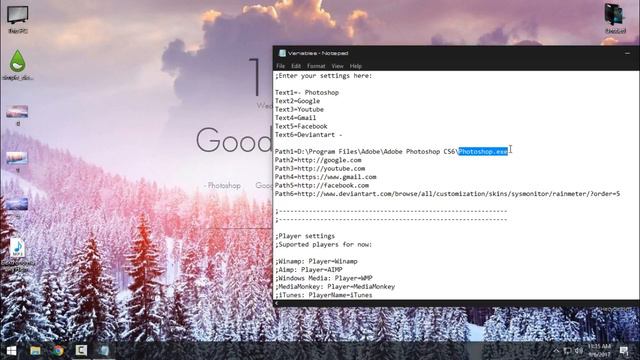Open the network icon in system tray

(567, 351)
